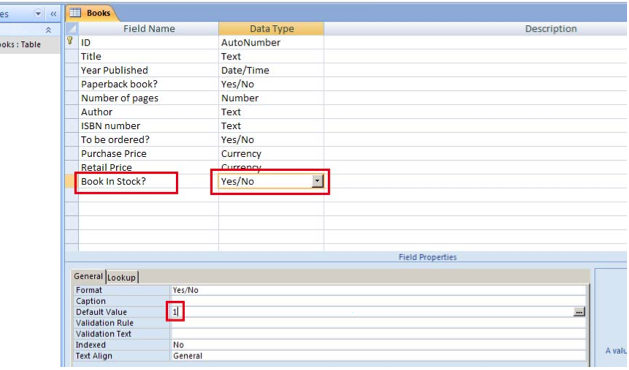Switch to the Lookup tab
The image size is (629, 370).
[122, 277]
